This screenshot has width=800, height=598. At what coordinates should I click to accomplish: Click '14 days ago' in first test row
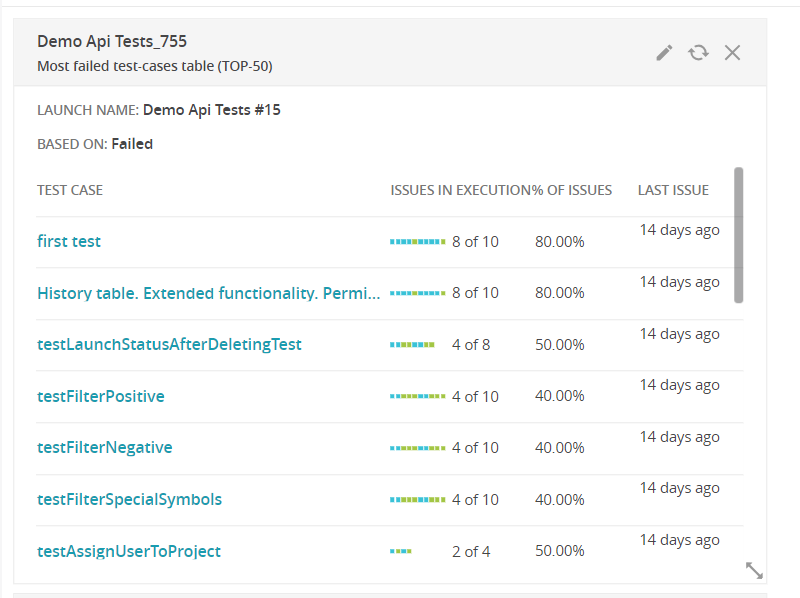pos(680,230)
